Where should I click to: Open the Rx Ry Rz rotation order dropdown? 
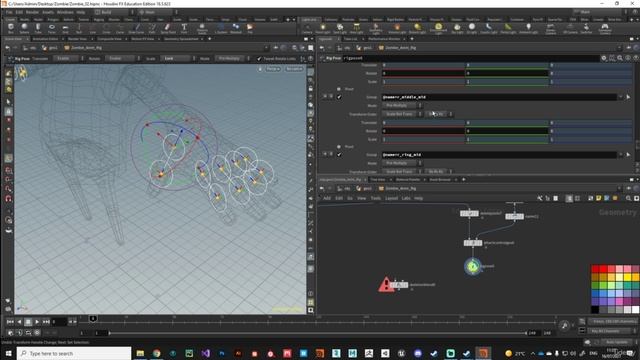[438, 114]
